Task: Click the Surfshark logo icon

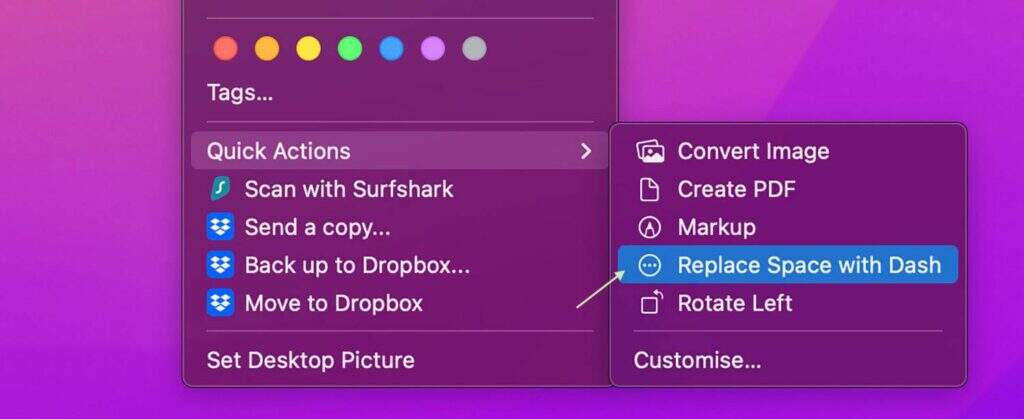Action: pos(220,189)
